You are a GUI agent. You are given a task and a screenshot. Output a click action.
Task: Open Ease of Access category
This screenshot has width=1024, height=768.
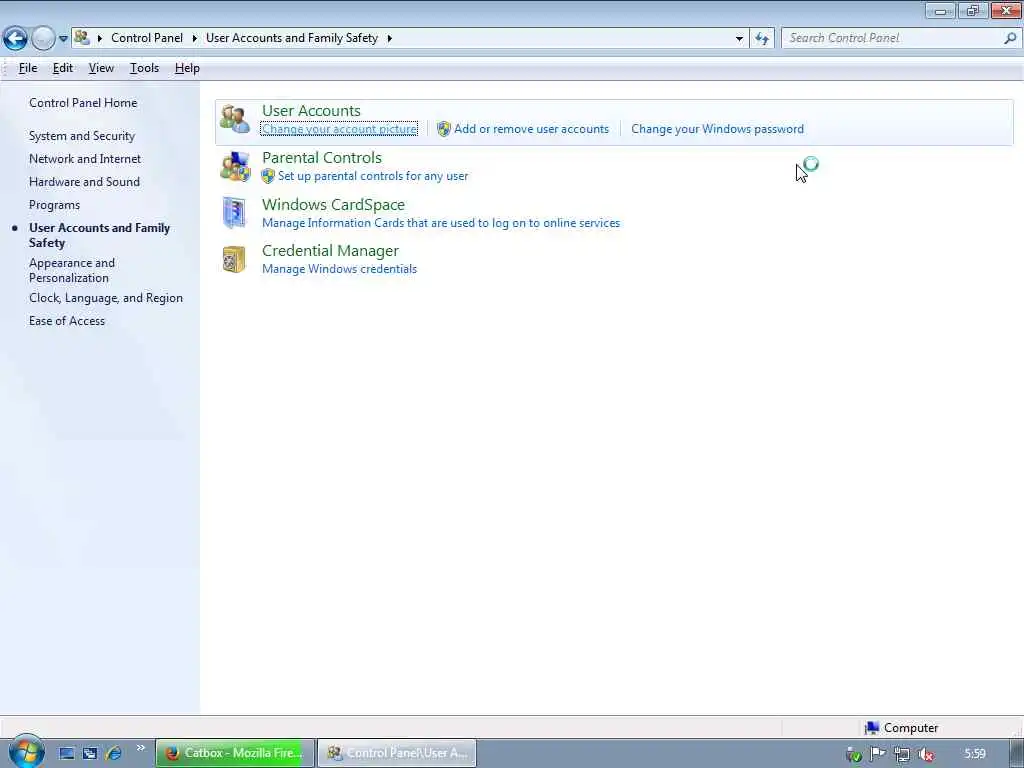pyautogui.click(x=67, y=321)
